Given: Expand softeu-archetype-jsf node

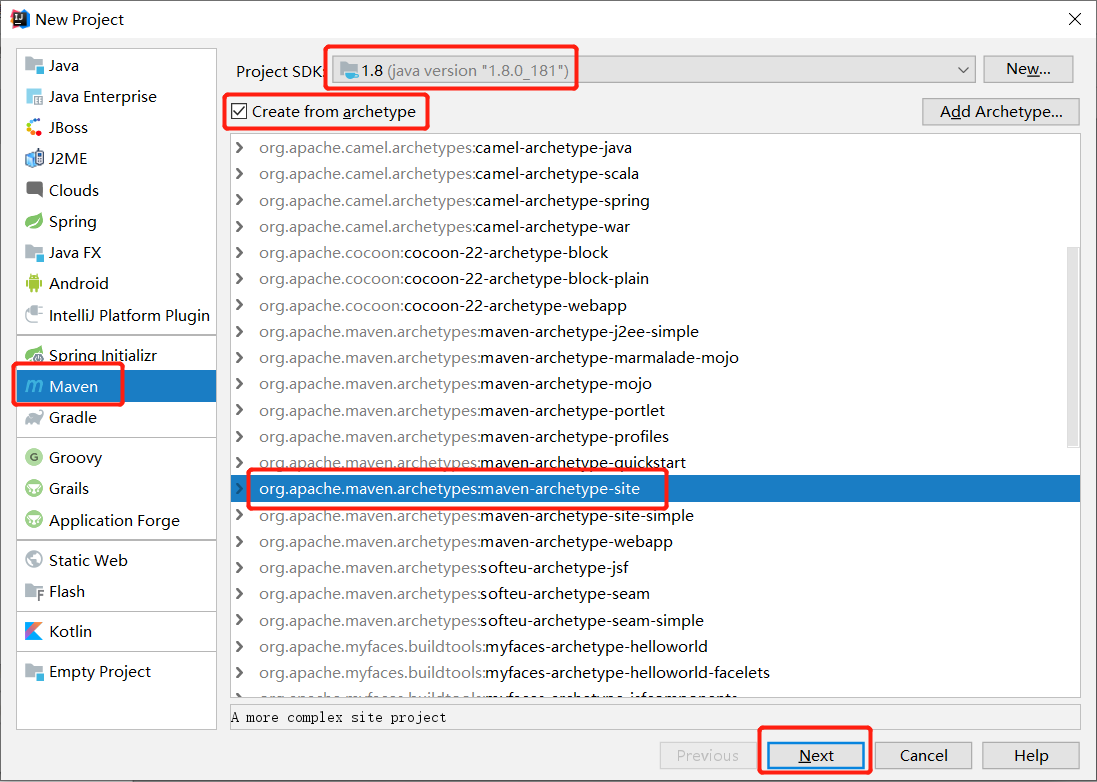Looking at the screenshot, I should tap(240, 567).
